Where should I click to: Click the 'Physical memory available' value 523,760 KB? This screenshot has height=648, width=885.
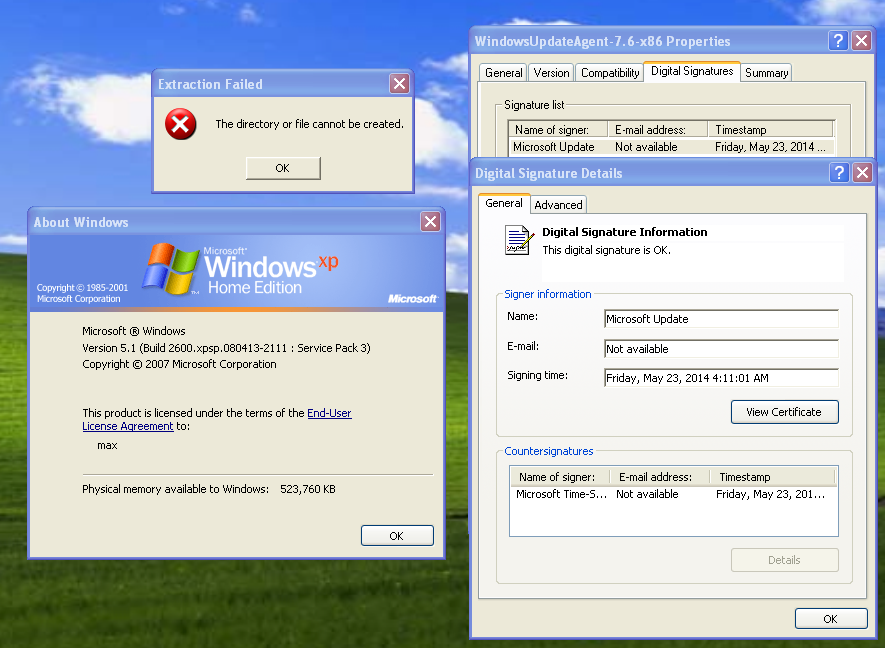coord(308,489)
